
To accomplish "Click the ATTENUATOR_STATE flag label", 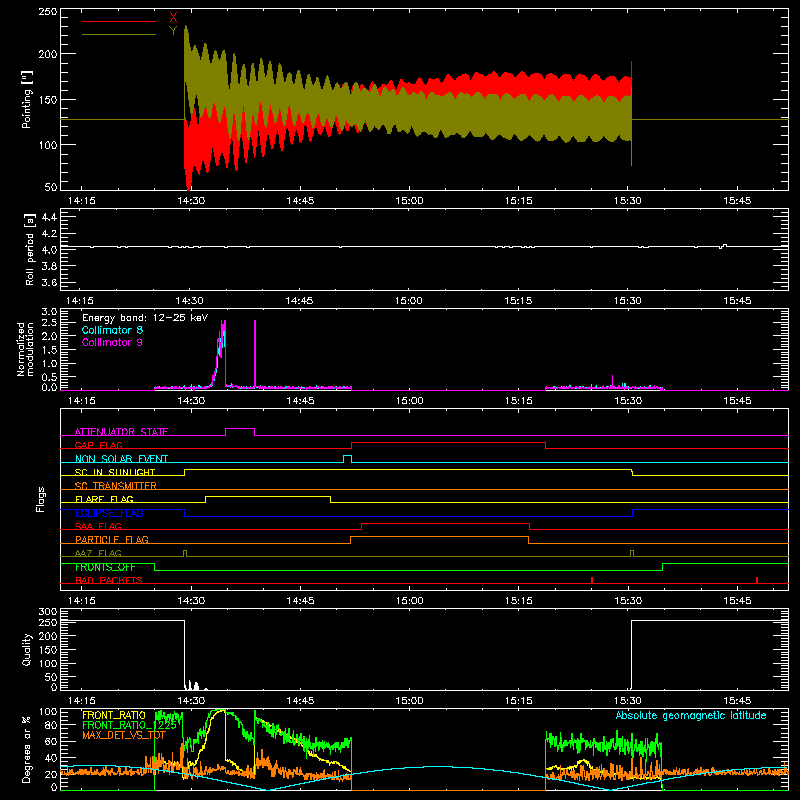I will 121,432.
